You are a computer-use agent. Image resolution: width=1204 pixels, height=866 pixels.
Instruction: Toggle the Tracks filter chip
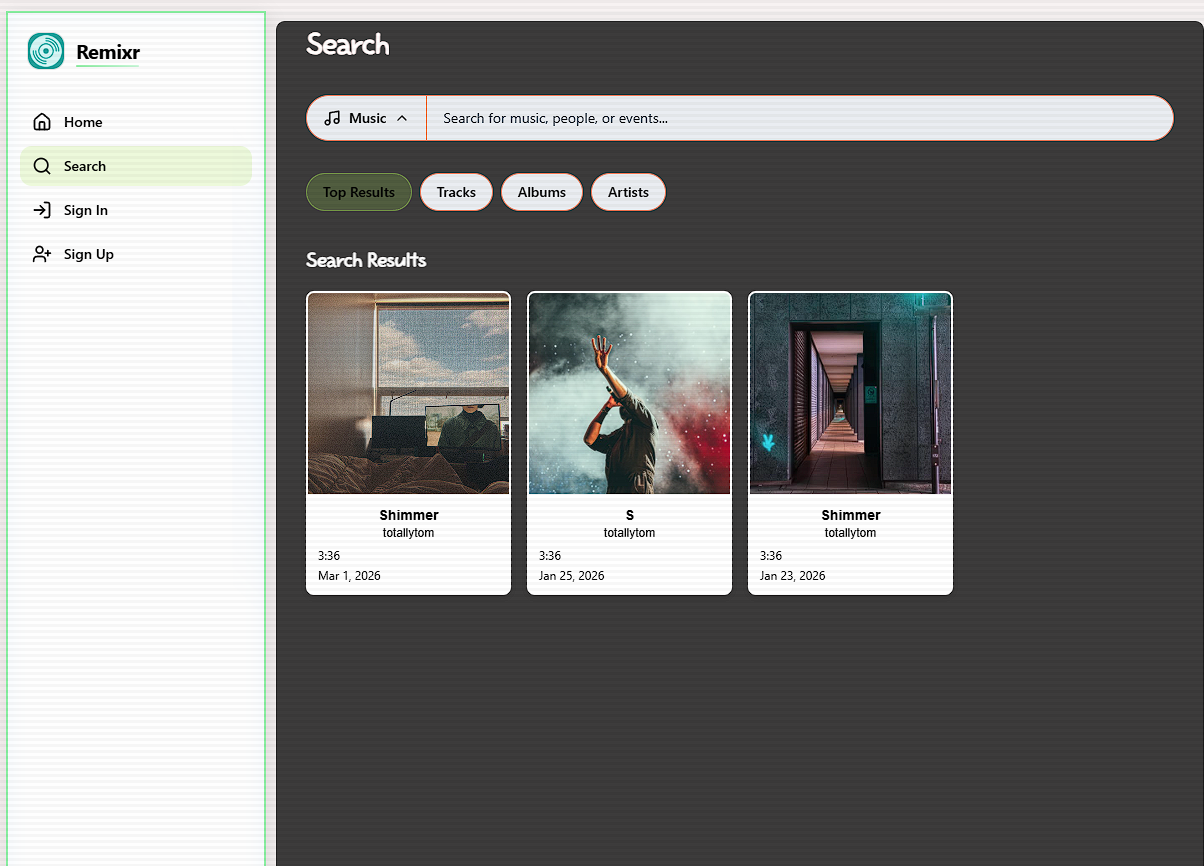click(x=456, y=191)
